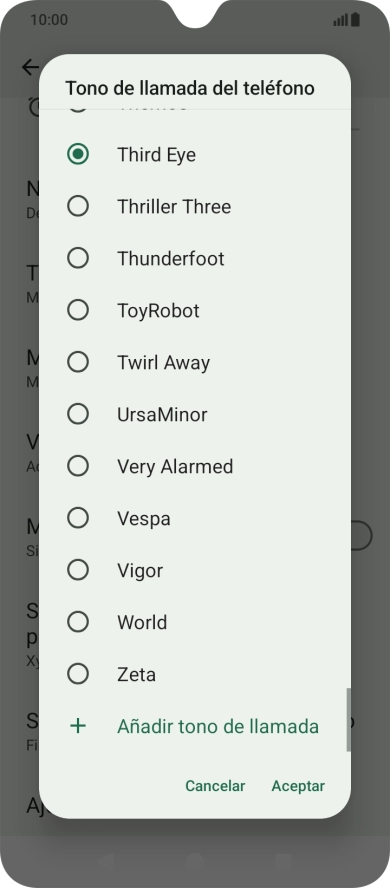This screenshot has width=390, height=888.
Task: Tap the clock time in status bar
Action: (x=49, y=20)
